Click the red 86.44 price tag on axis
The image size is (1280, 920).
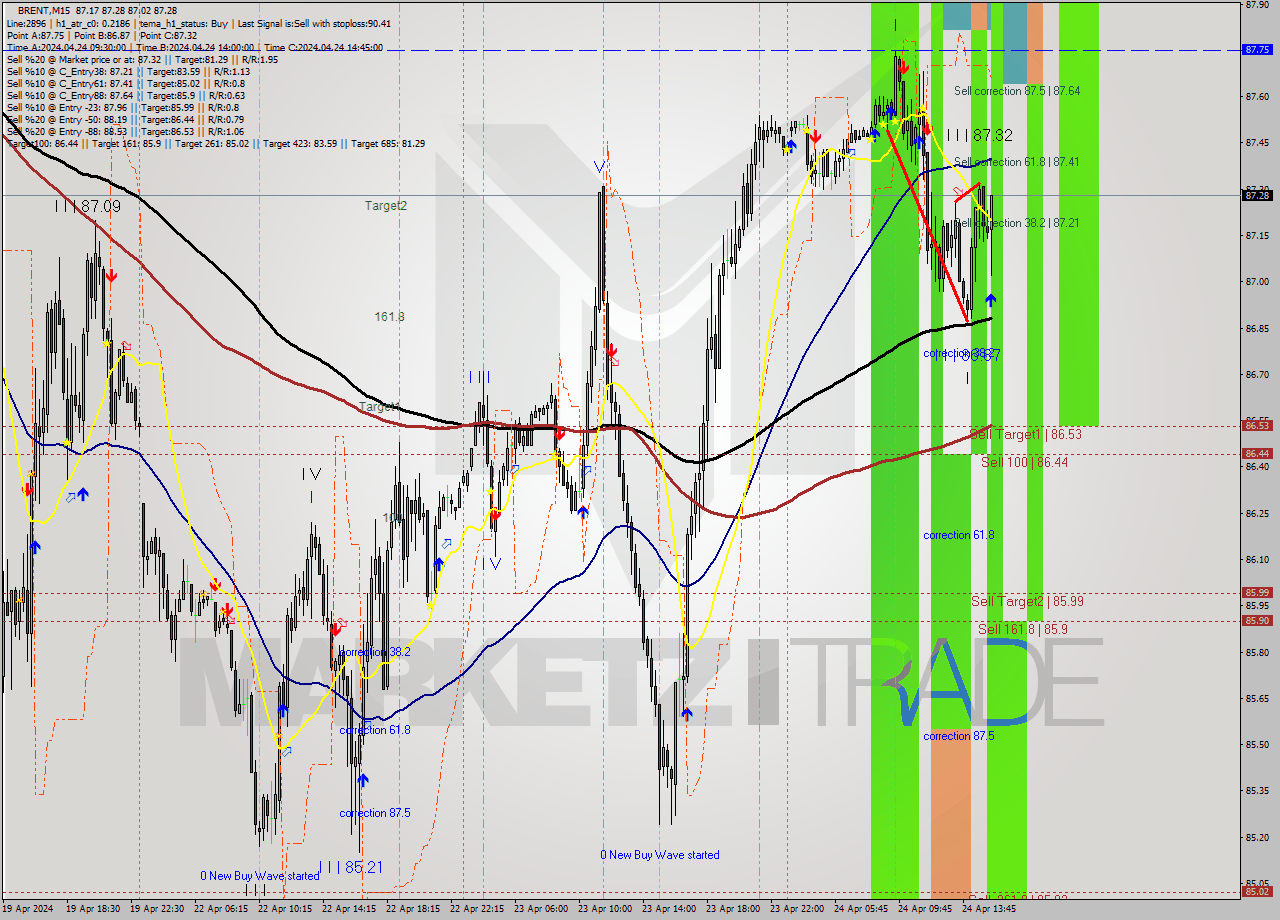point(1257,454)
